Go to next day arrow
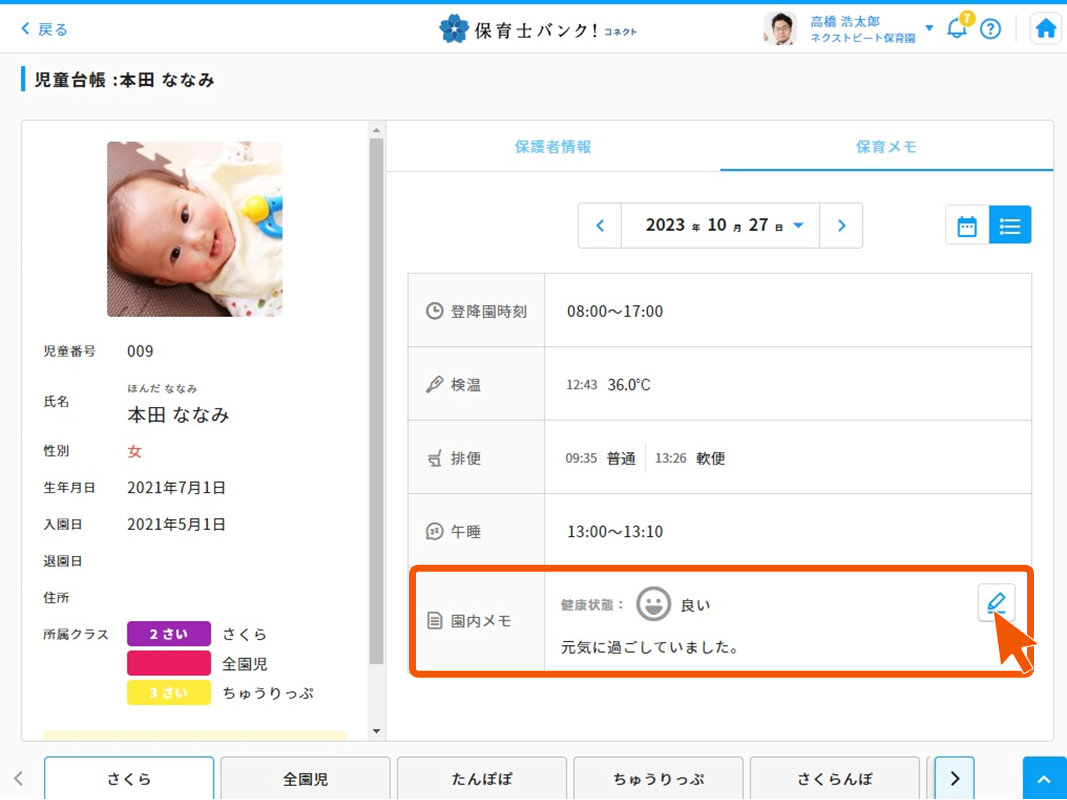The image size is (1067, 800). (x=841, y=226)
